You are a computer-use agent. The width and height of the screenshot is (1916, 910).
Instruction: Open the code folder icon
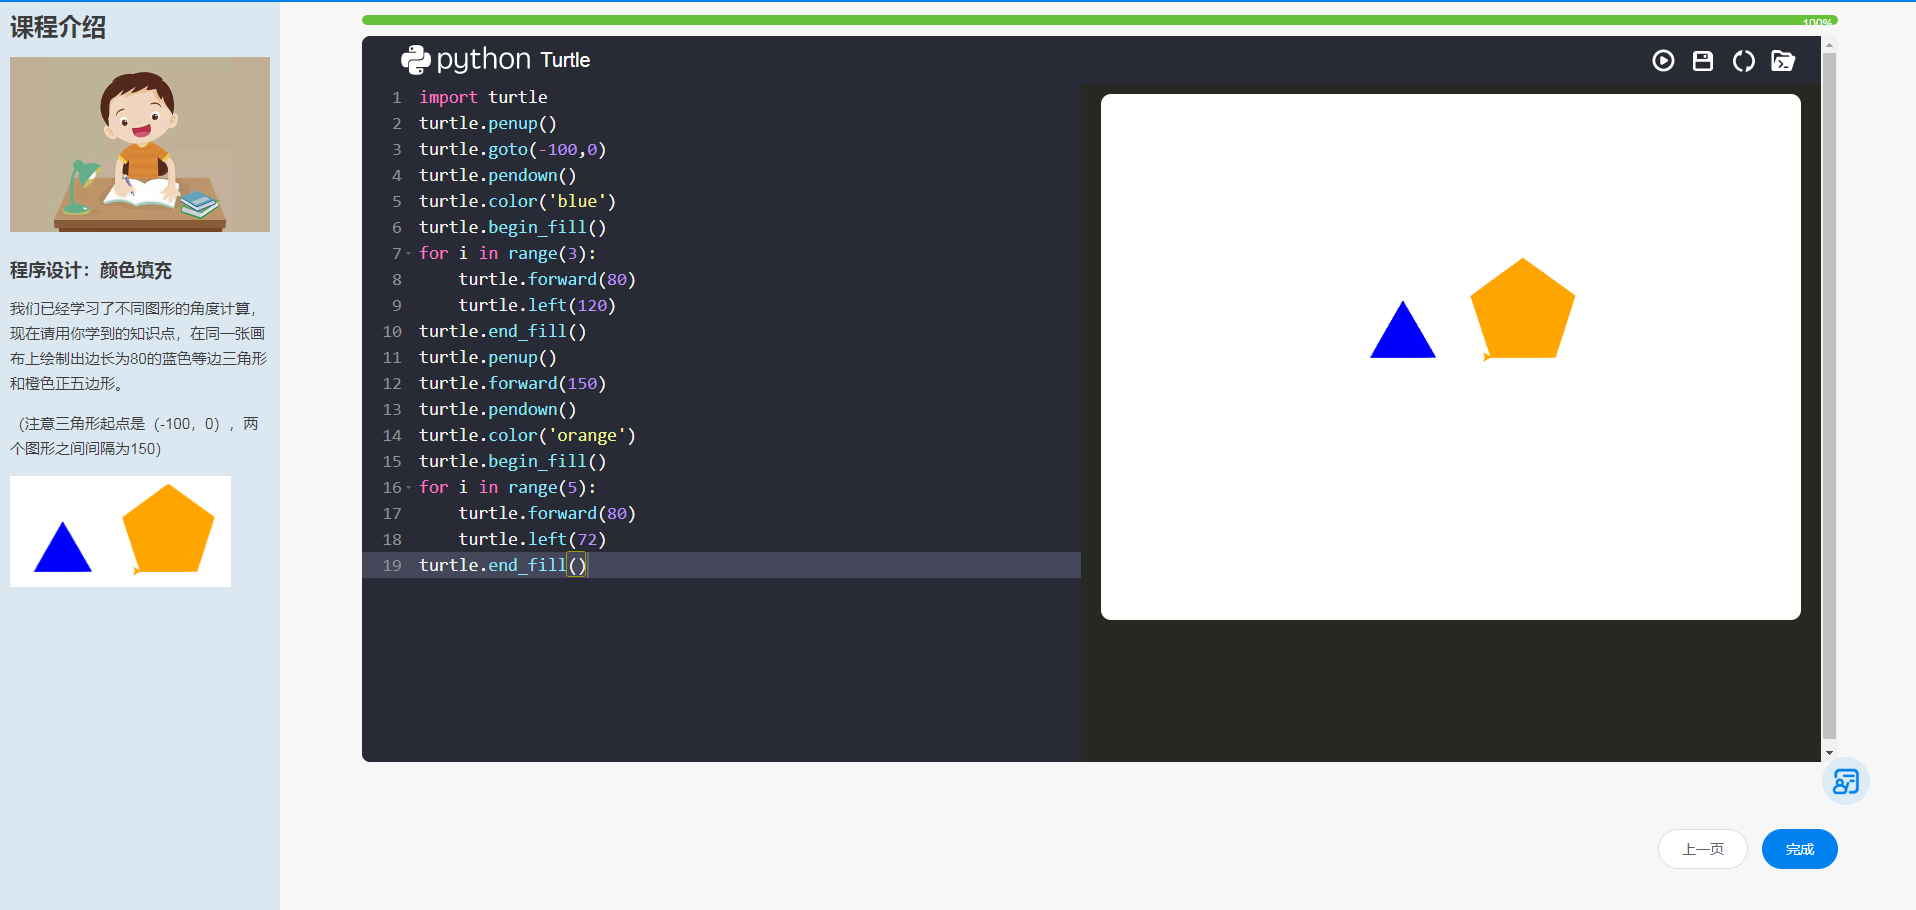point(1782,61)
